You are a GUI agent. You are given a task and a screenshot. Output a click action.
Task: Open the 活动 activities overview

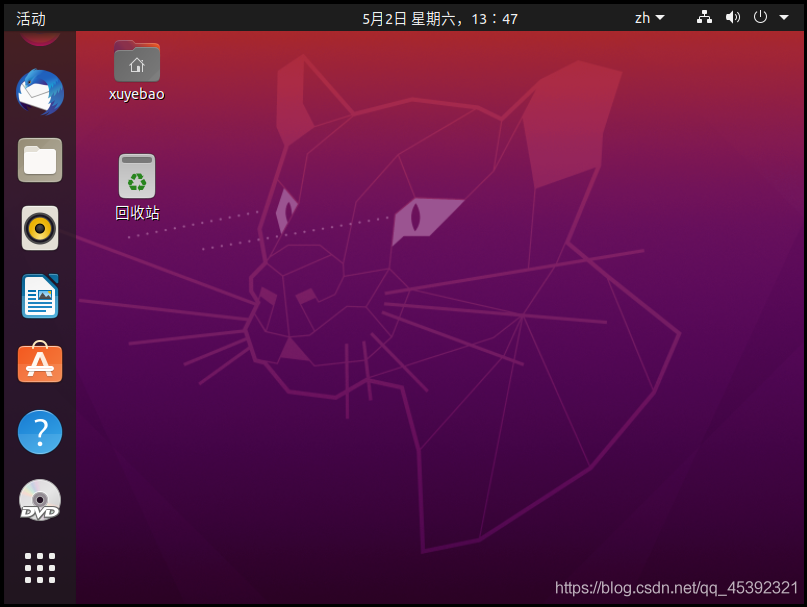coord(31,19)
